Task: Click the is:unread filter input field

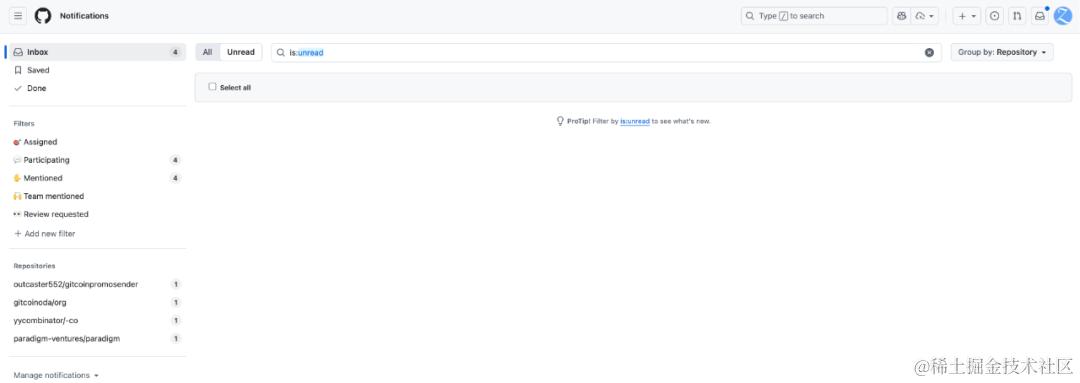Action: [x=606, y=52]
